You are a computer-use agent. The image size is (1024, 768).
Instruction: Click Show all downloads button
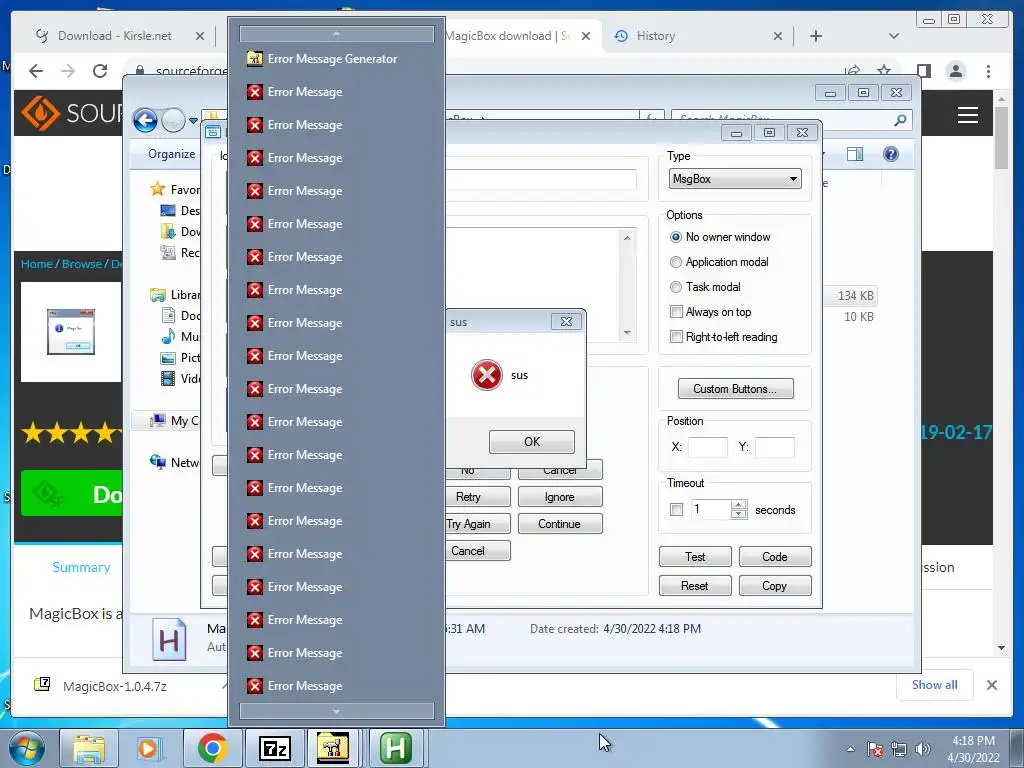935,684
